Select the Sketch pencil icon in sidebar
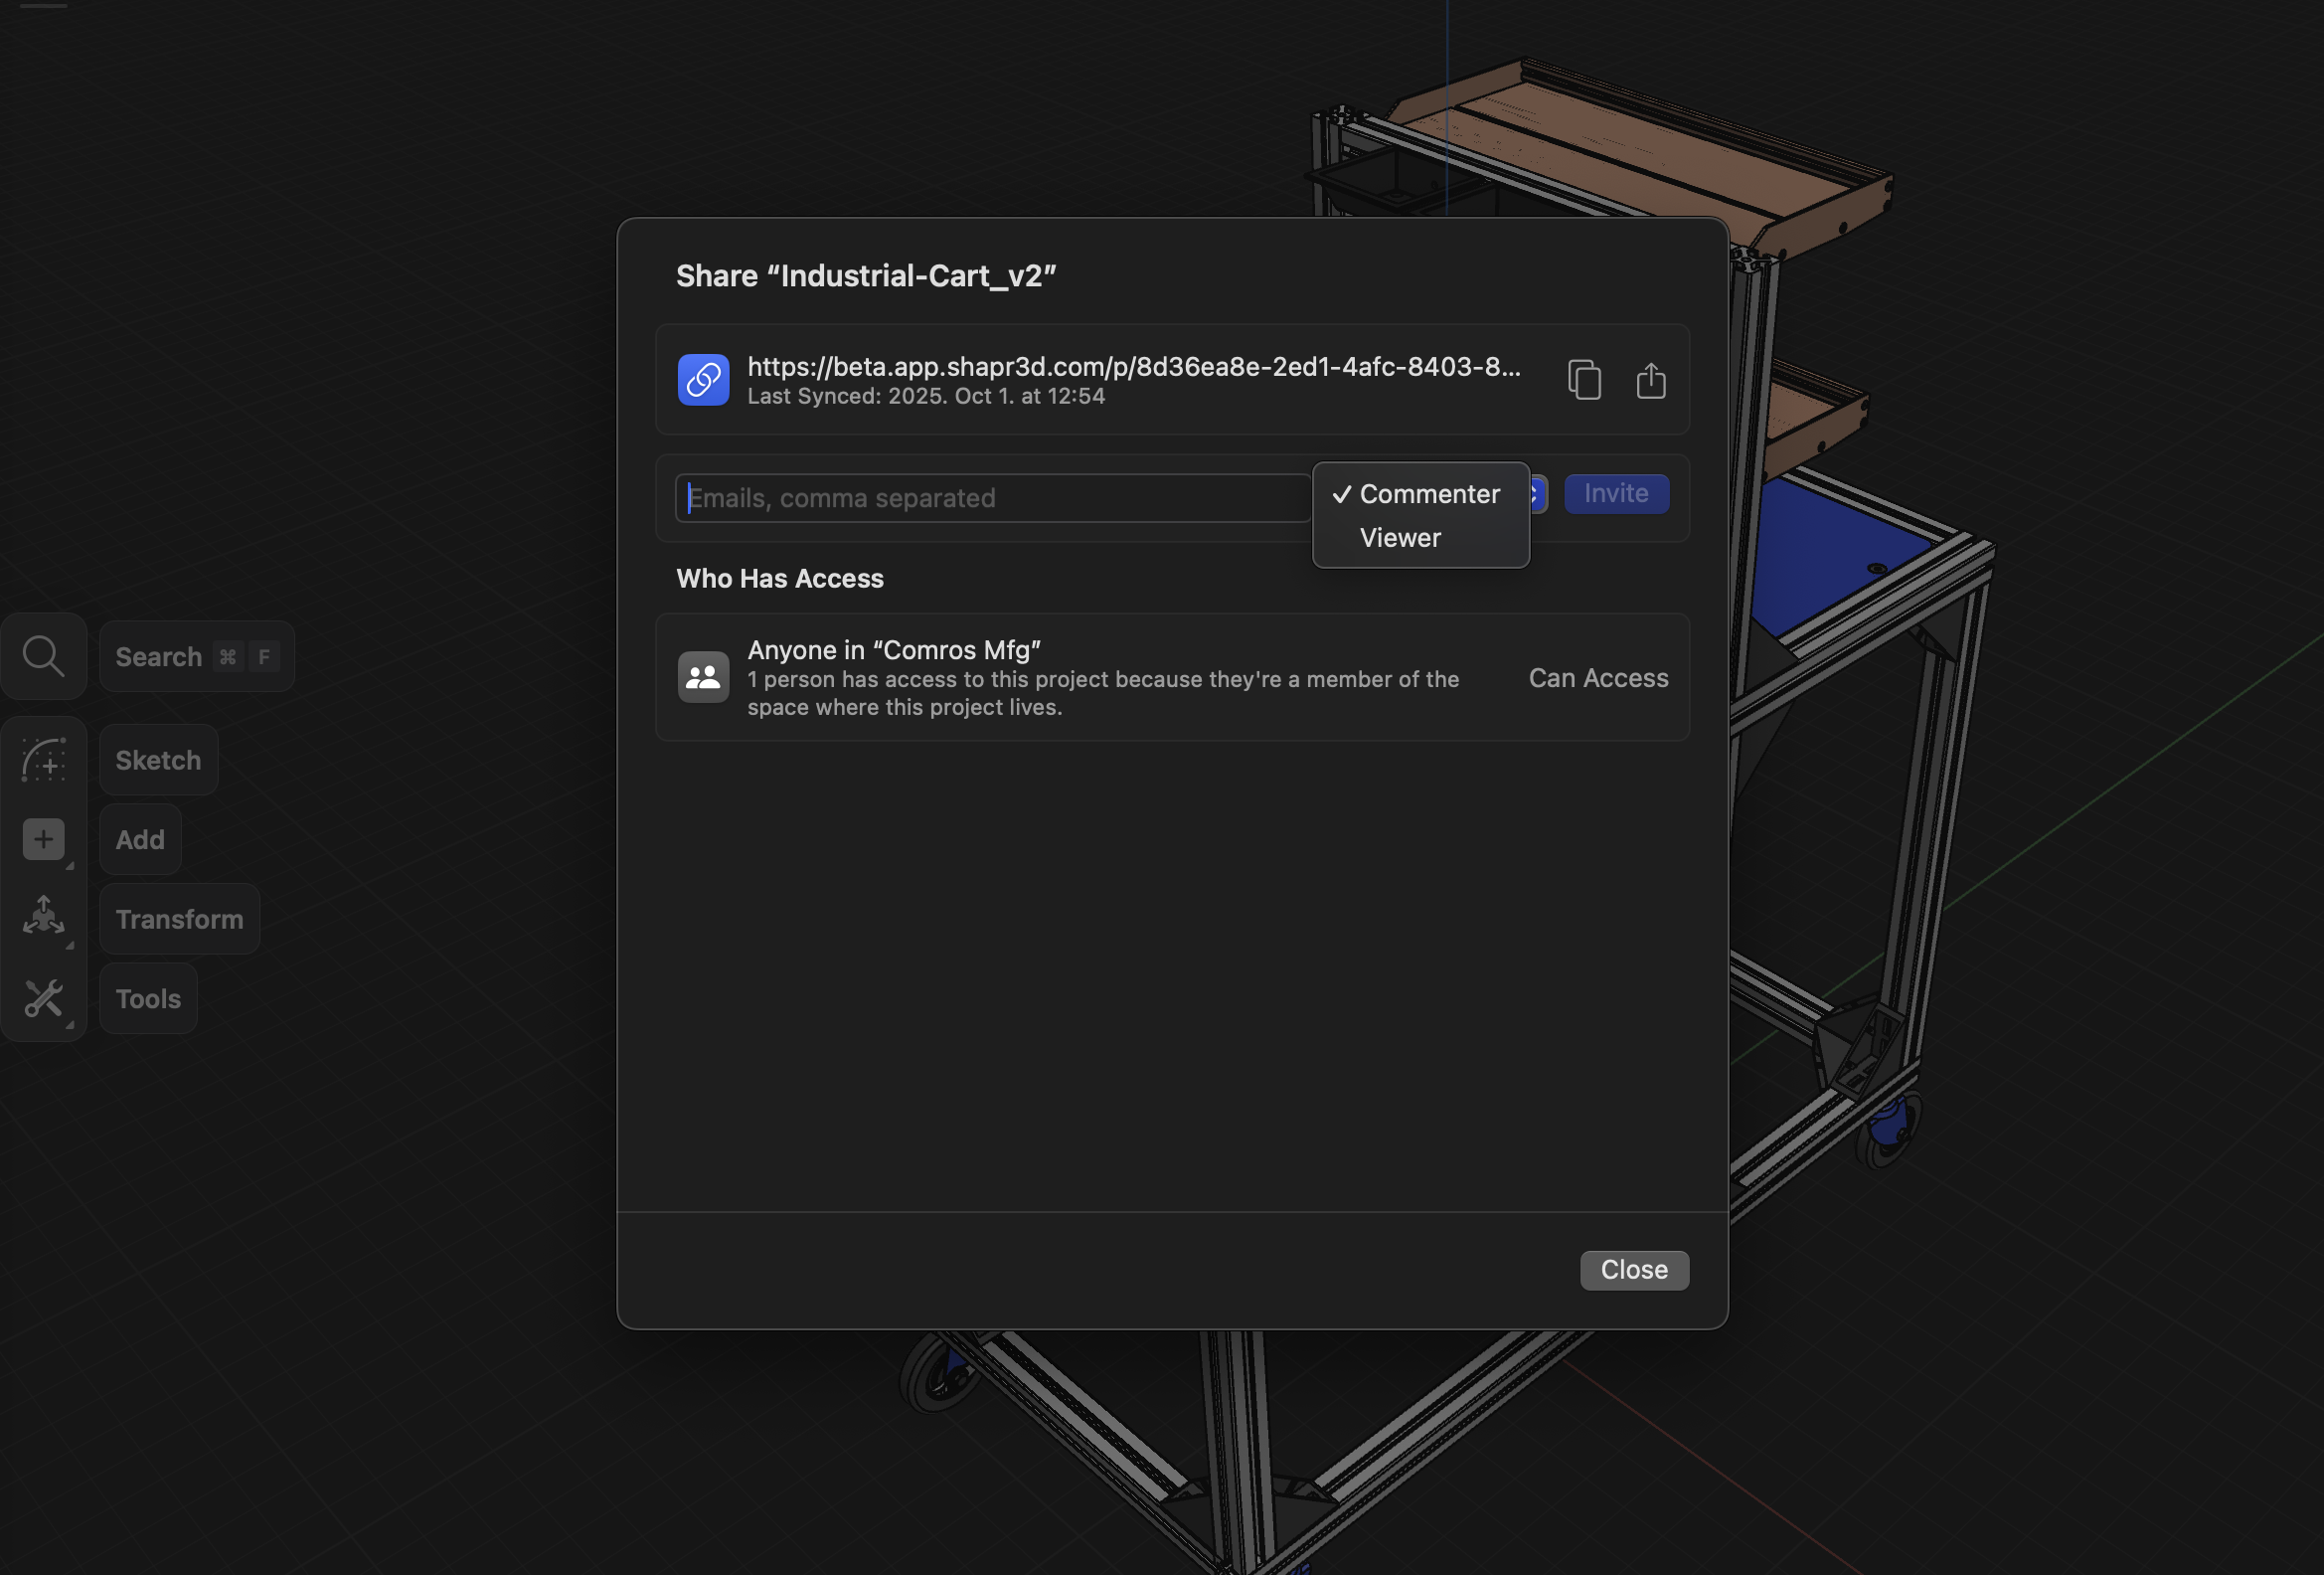 pos(43,760)
